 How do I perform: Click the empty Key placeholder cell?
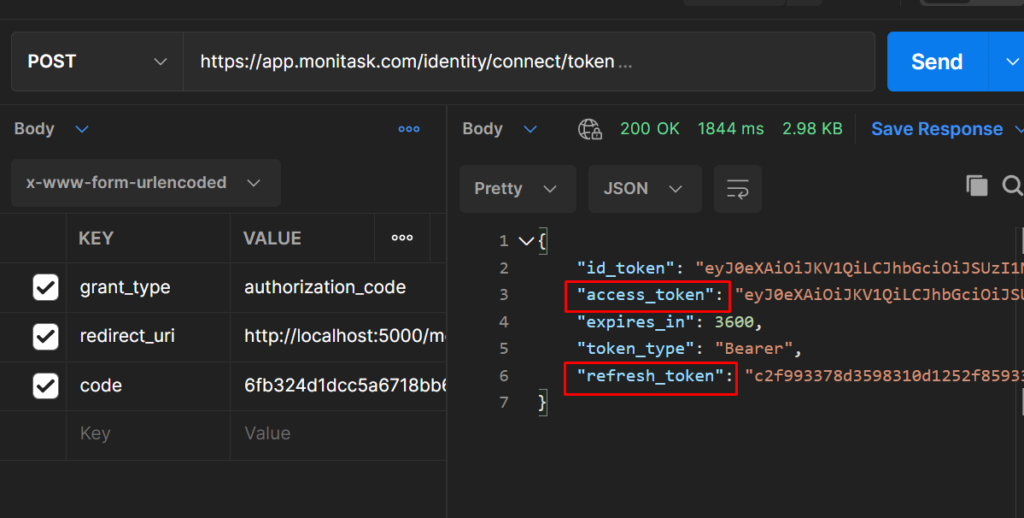point(148,434)
